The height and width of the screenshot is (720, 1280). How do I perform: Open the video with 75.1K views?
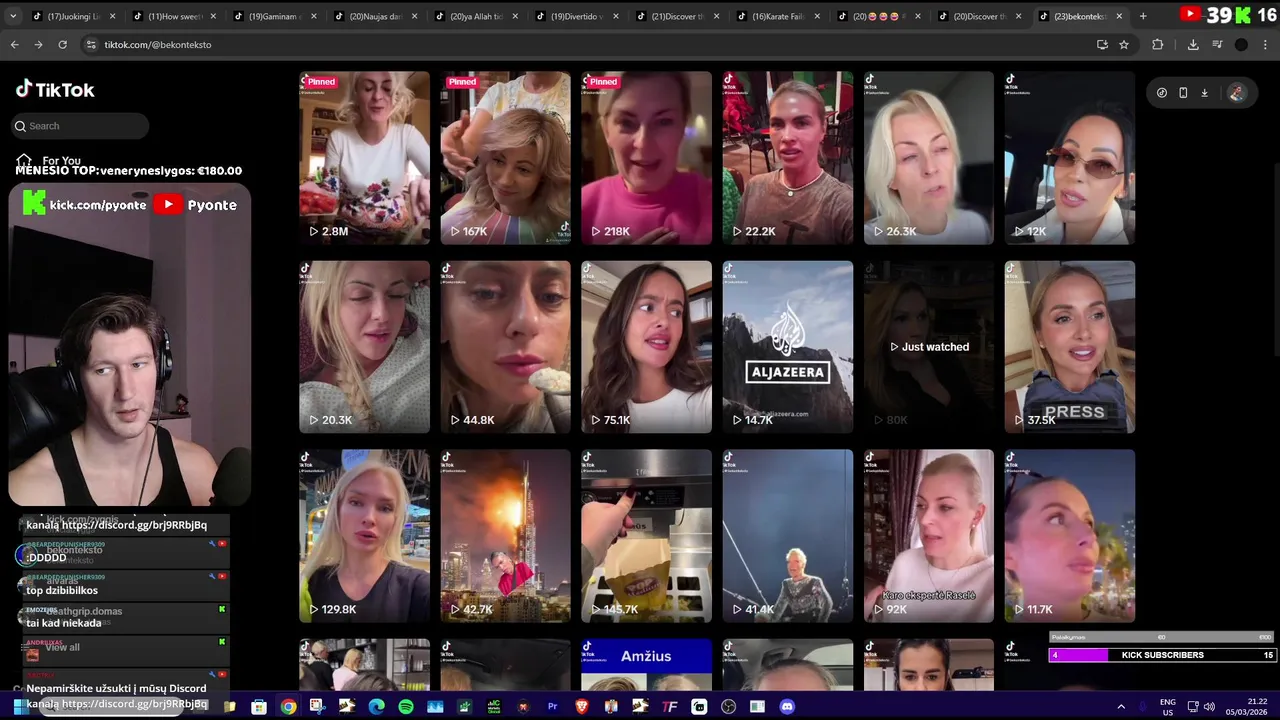(646, 347)
